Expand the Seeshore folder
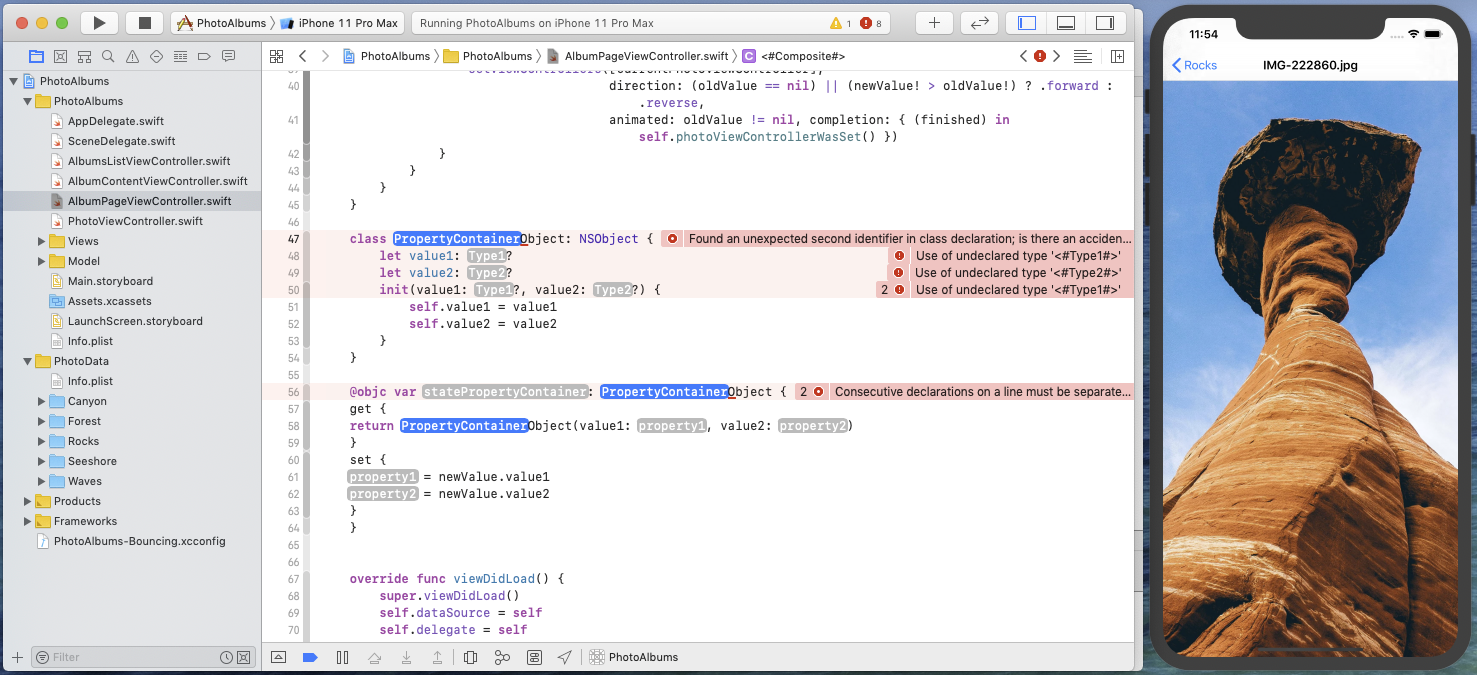 tap(41, 461)
